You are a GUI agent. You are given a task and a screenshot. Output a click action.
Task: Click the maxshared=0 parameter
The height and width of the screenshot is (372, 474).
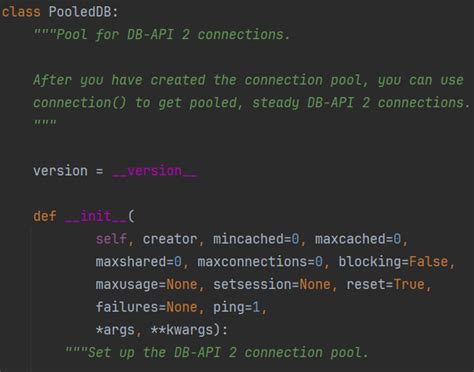click(x=138, y=262)
